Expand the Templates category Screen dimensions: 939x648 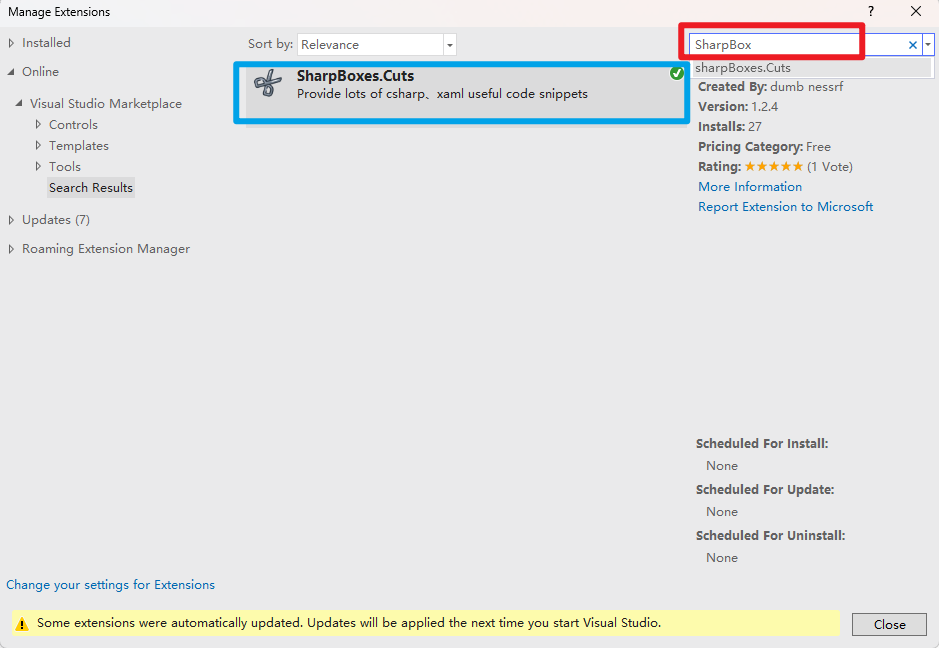[38, 146]
